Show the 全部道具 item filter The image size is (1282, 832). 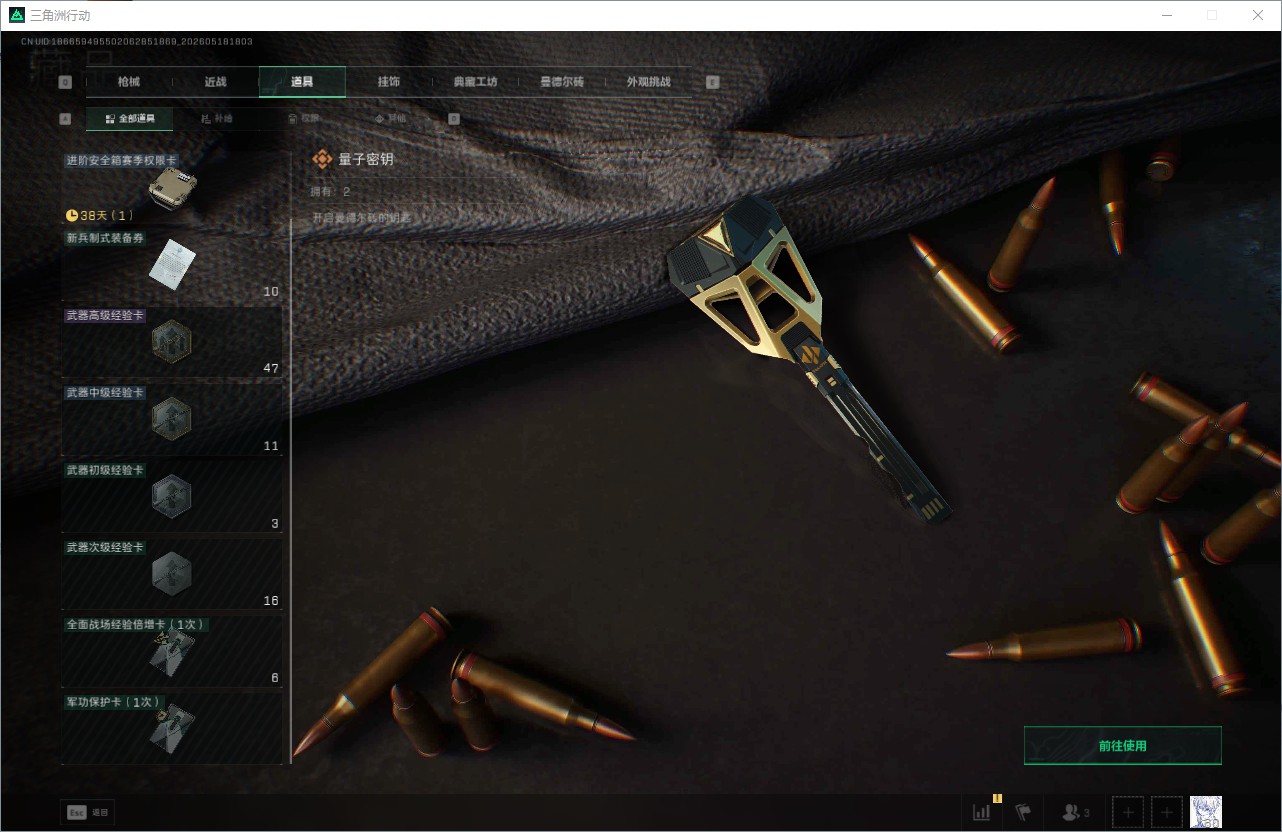[x=130, y=119]
